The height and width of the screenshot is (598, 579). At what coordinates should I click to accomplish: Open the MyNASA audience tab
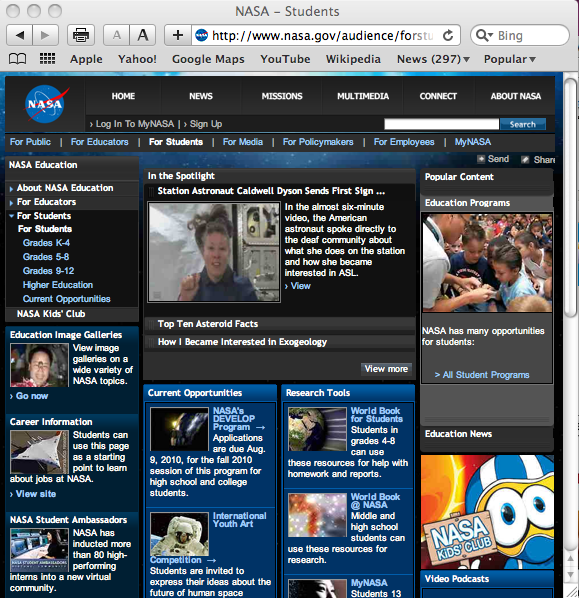(x=473, y=142)
